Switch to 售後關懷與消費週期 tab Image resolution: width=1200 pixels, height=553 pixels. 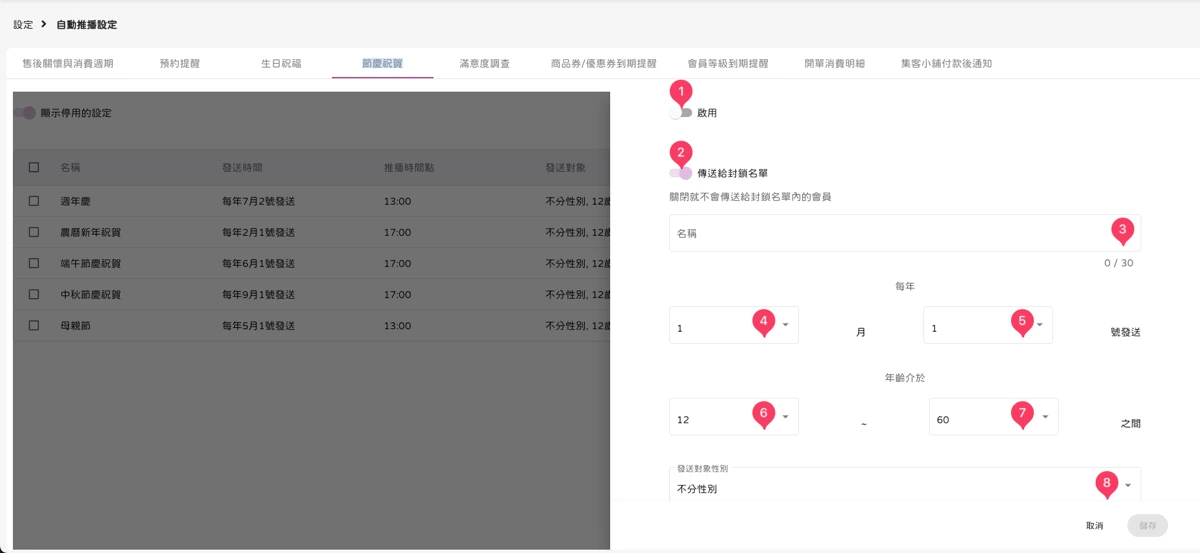[x=68, y=63]
